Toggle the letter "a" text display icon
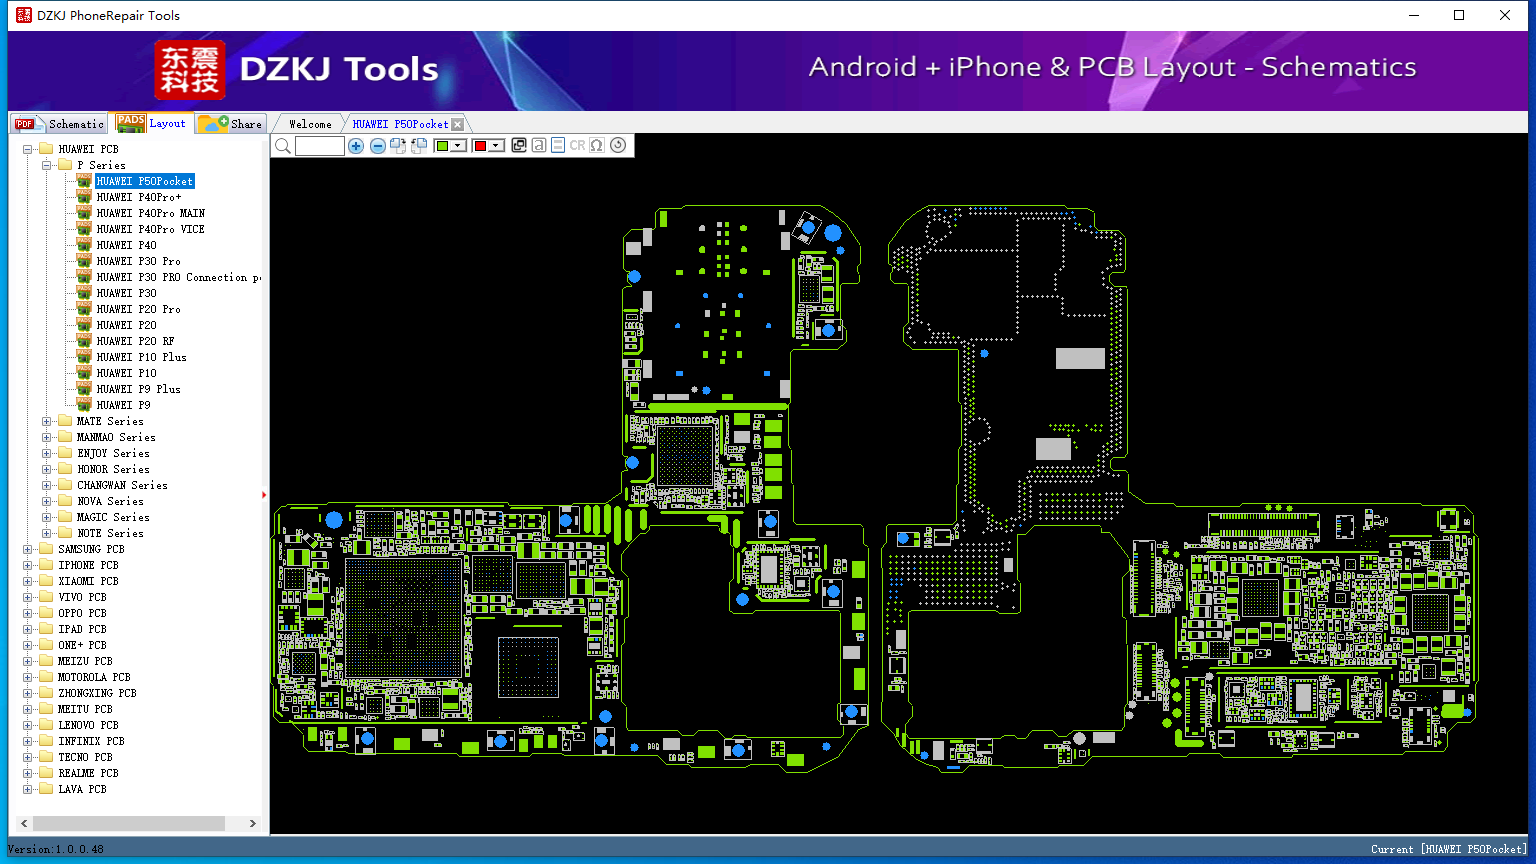Viewport: 1536px width, 864px height. point(539,146)
